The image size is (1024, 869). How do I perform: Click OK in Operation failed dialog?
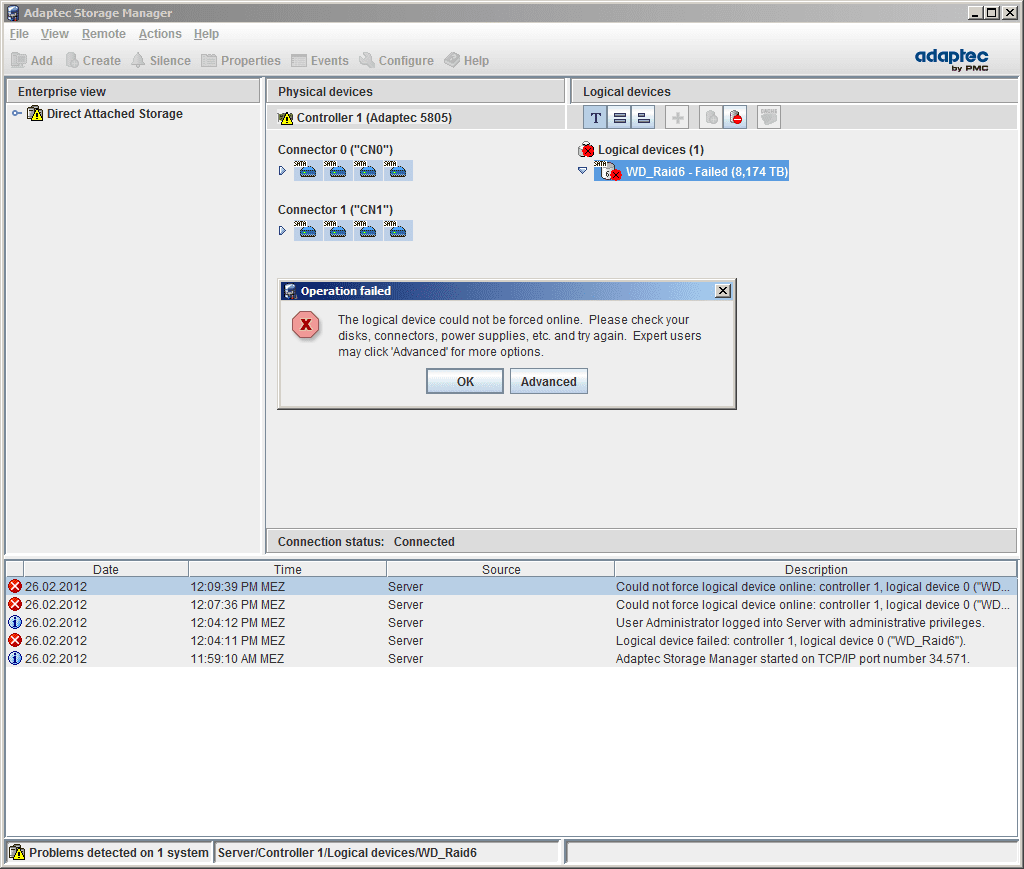pyautogui.click(x=465, y=381)
